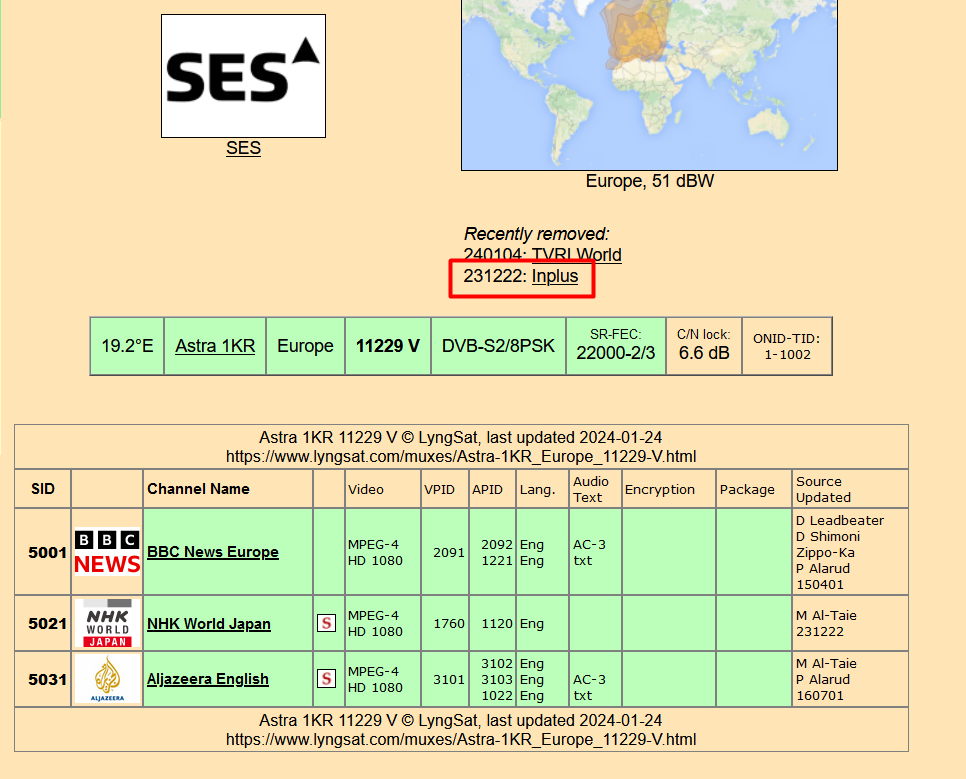Open the SES text link below logo
The height and width of the screenshot is (779, 966).
tap(243, 148)
